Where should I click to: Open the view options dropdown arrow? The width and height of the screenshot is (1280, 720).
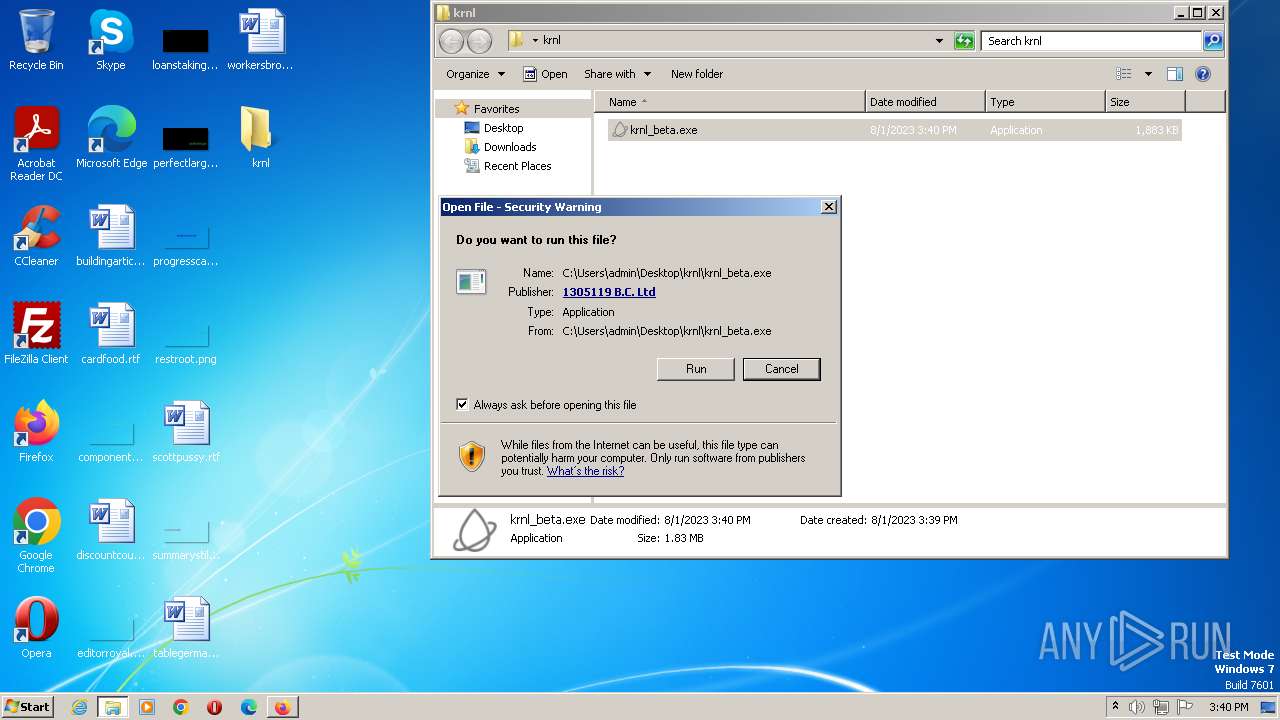[1148, 74]
